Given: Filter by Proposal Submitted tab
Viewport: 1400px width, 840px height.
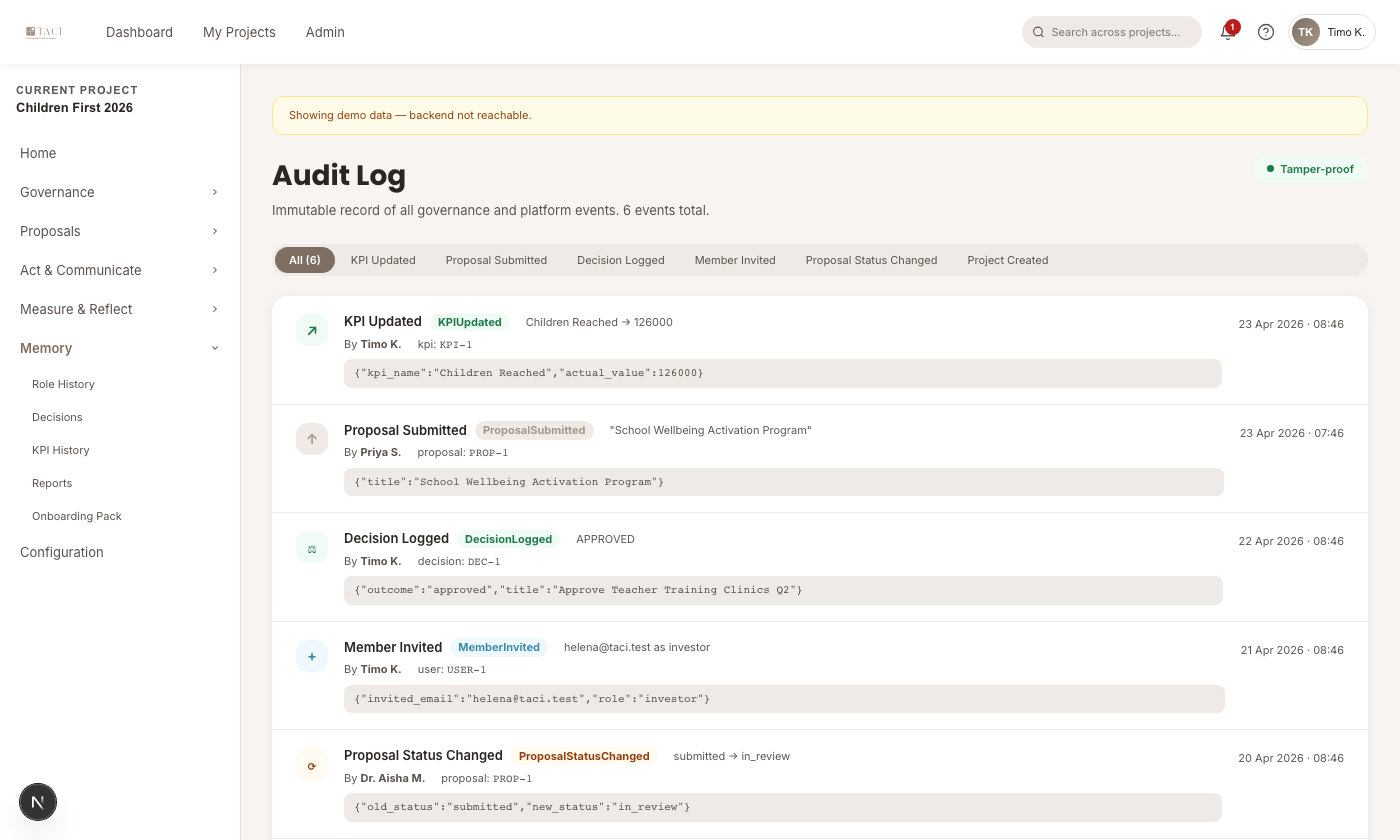Looking at the screenshot, I should [x=496, y=260].
